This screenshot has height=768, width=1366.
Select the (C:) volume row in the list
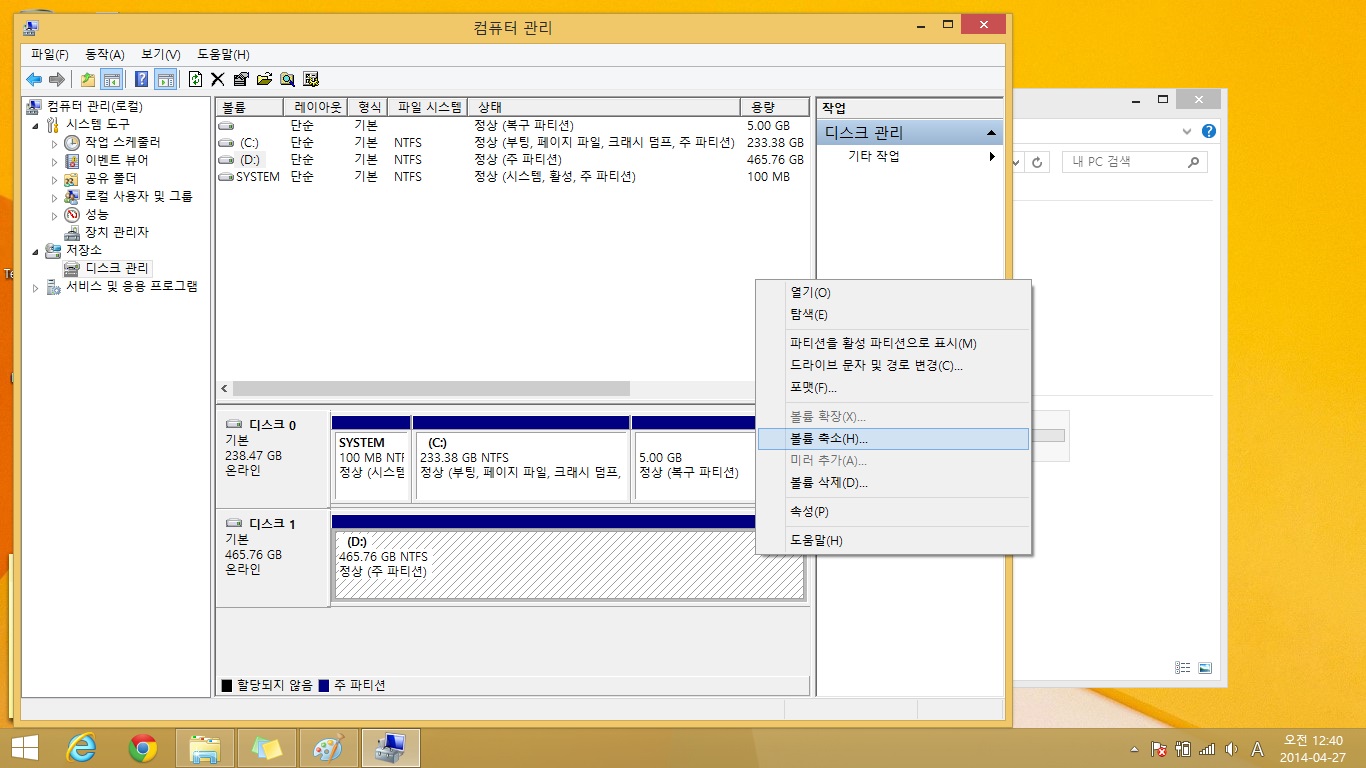point(512,143)
